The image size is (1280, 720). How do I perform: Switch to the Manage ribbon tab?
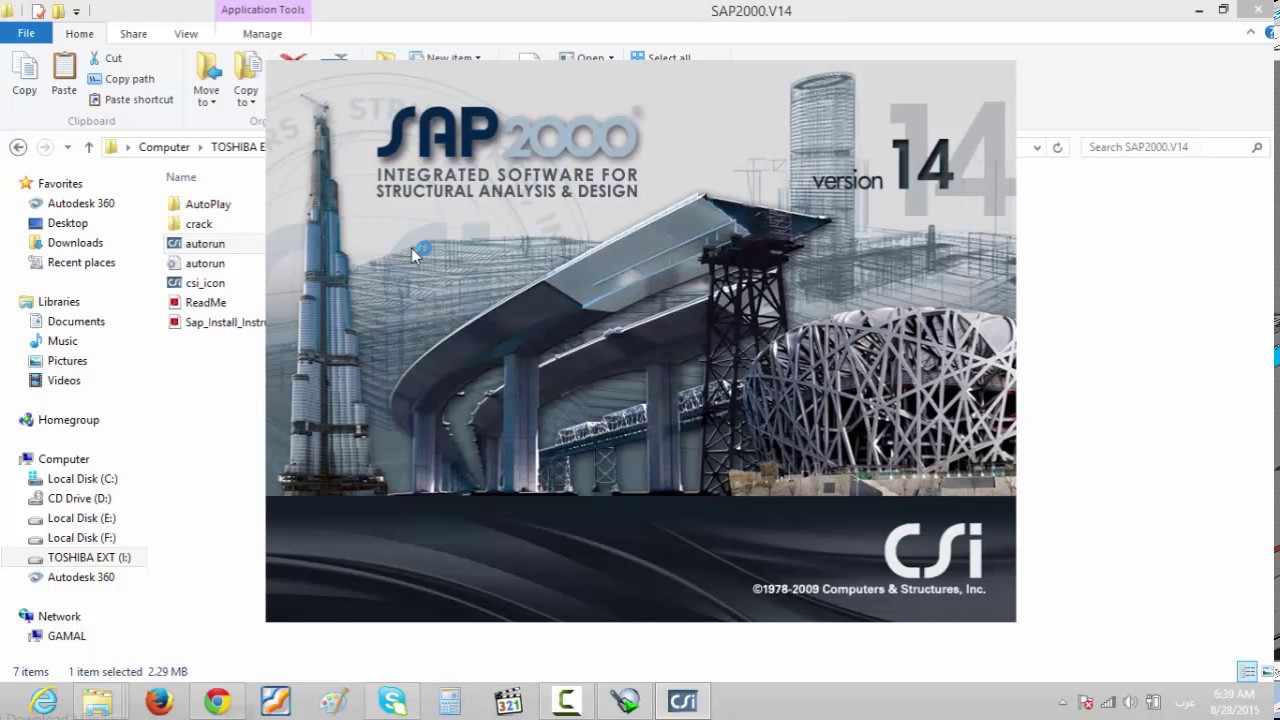click(262, 34)
